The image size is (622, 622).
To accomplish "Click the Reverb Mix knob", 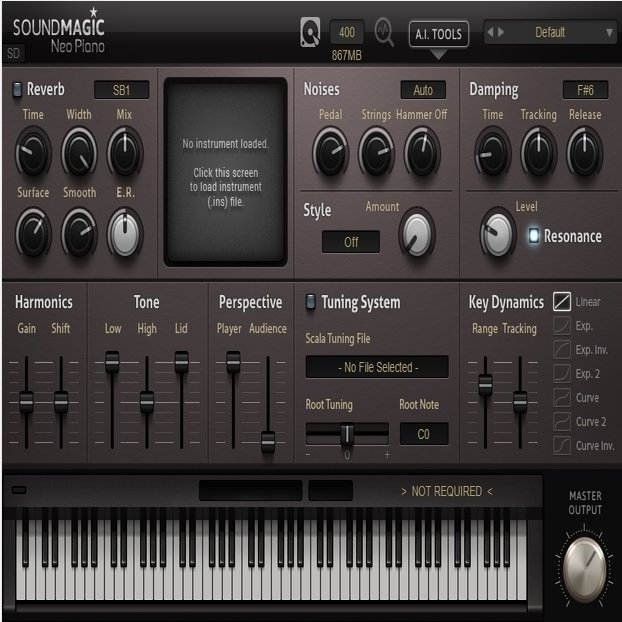I will pos(125,154).
